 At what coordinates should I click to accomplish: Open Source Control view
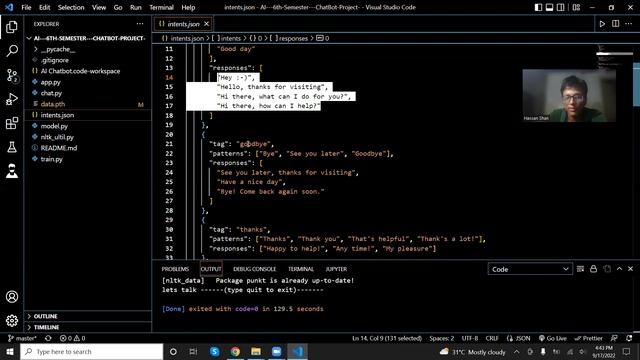(12, 75)
